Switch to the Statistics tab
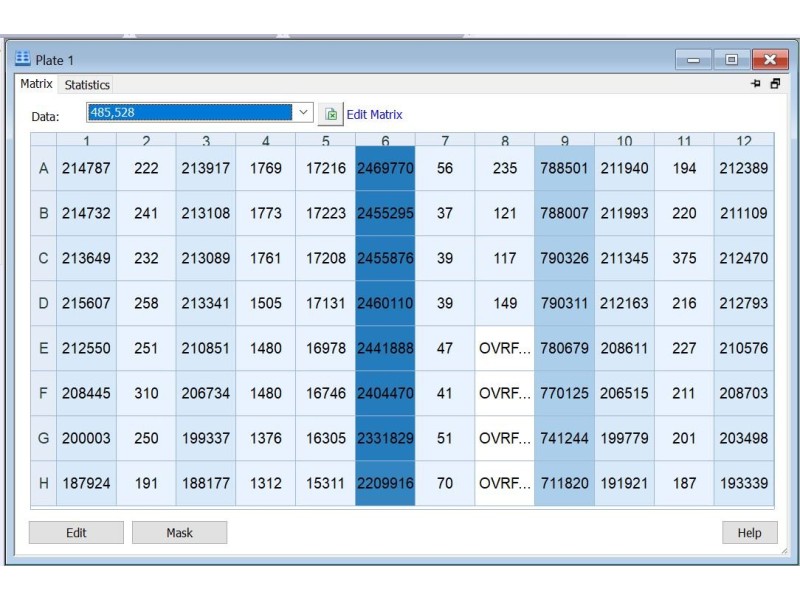This screenshot has width=800, height=600. pos(87,85)
